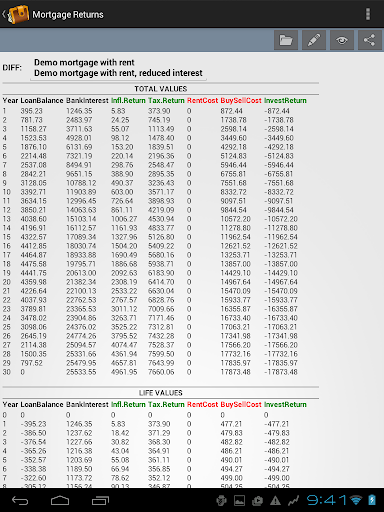Screen dimensions: 384x512
Task: Select the LoanBalance column header in Total Values
Action: [x=42, y=101]
